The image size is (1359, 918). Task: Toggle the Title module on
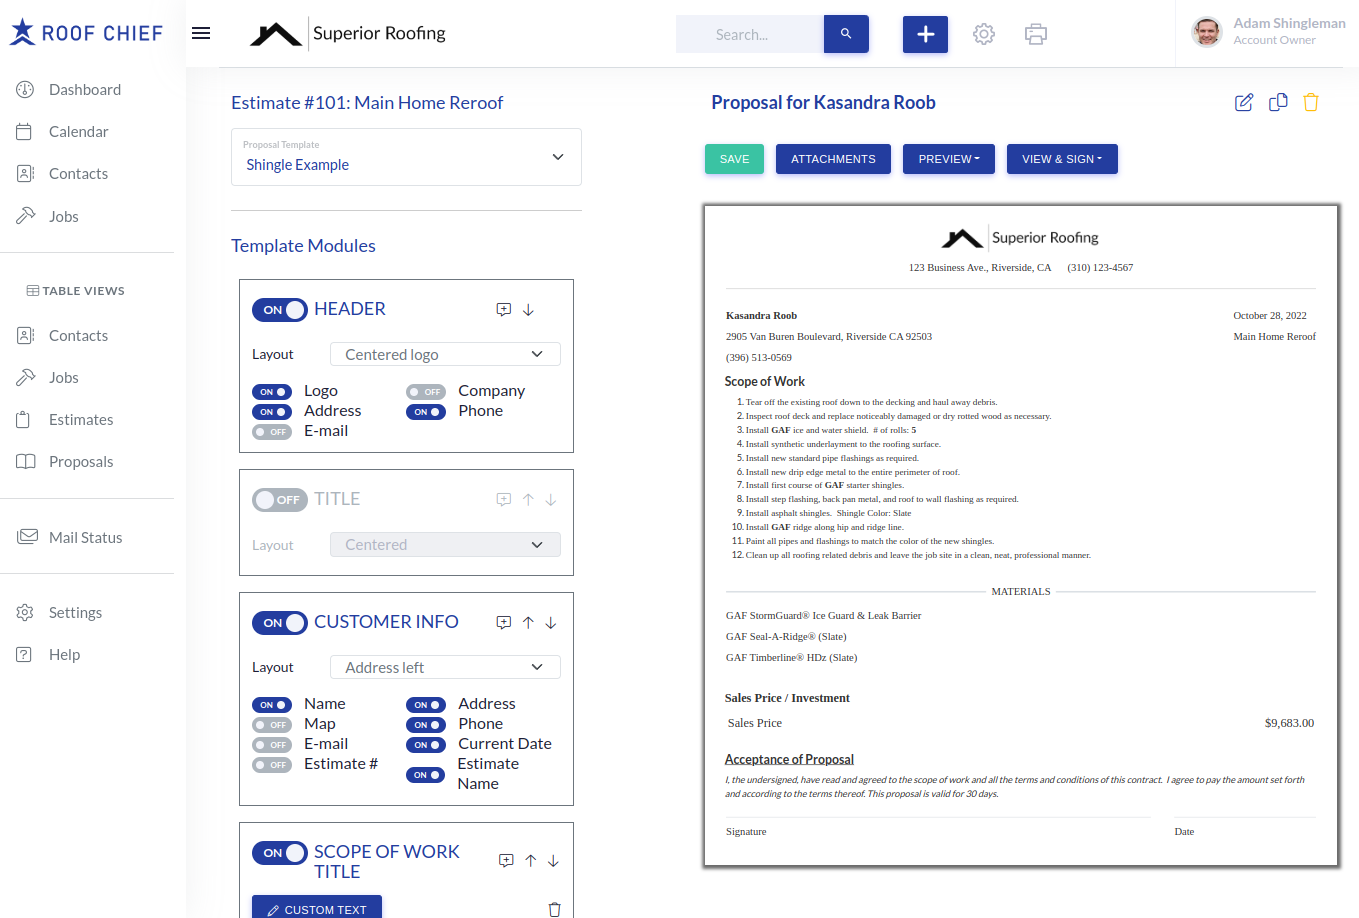[280, 499]
